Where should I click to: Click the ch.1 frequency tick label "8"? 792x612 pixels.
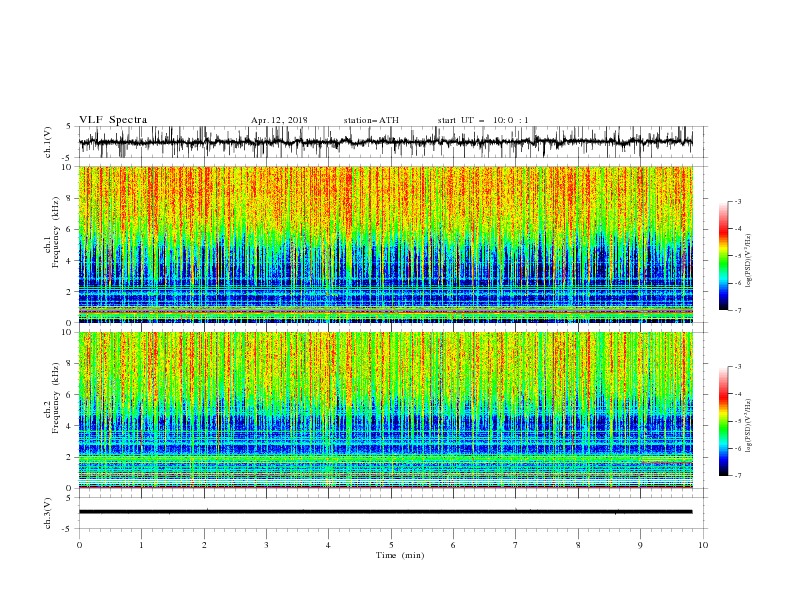click(70, 198)
